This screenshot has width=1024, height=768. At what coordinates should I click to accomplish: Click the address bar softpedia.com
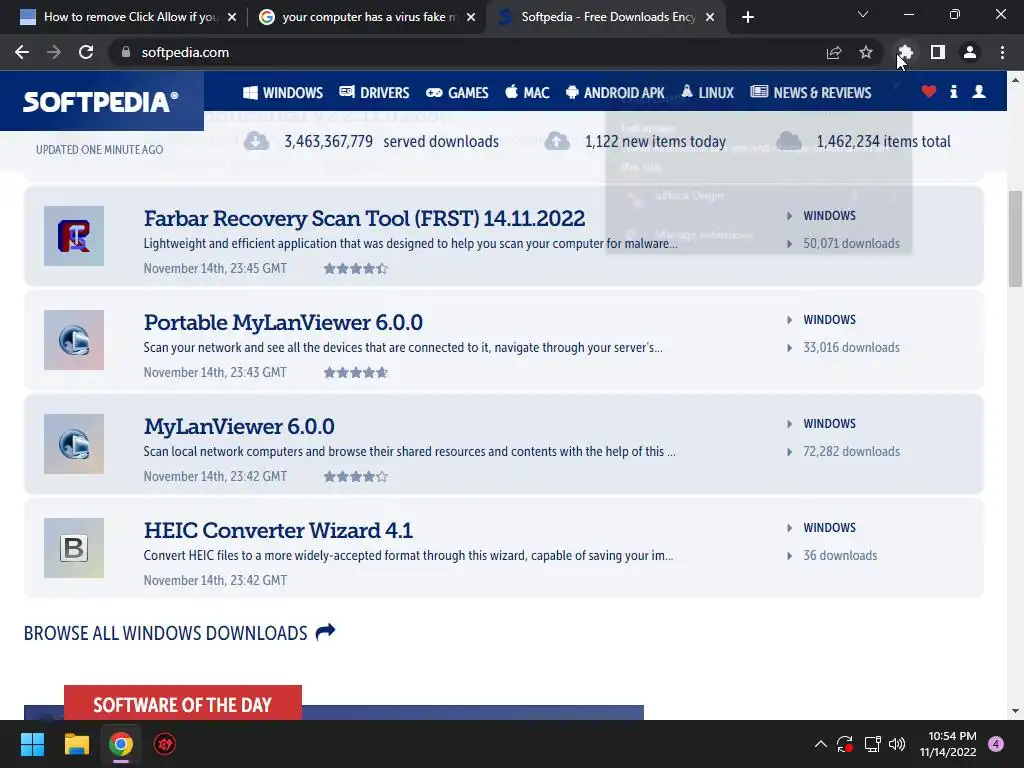185,52
